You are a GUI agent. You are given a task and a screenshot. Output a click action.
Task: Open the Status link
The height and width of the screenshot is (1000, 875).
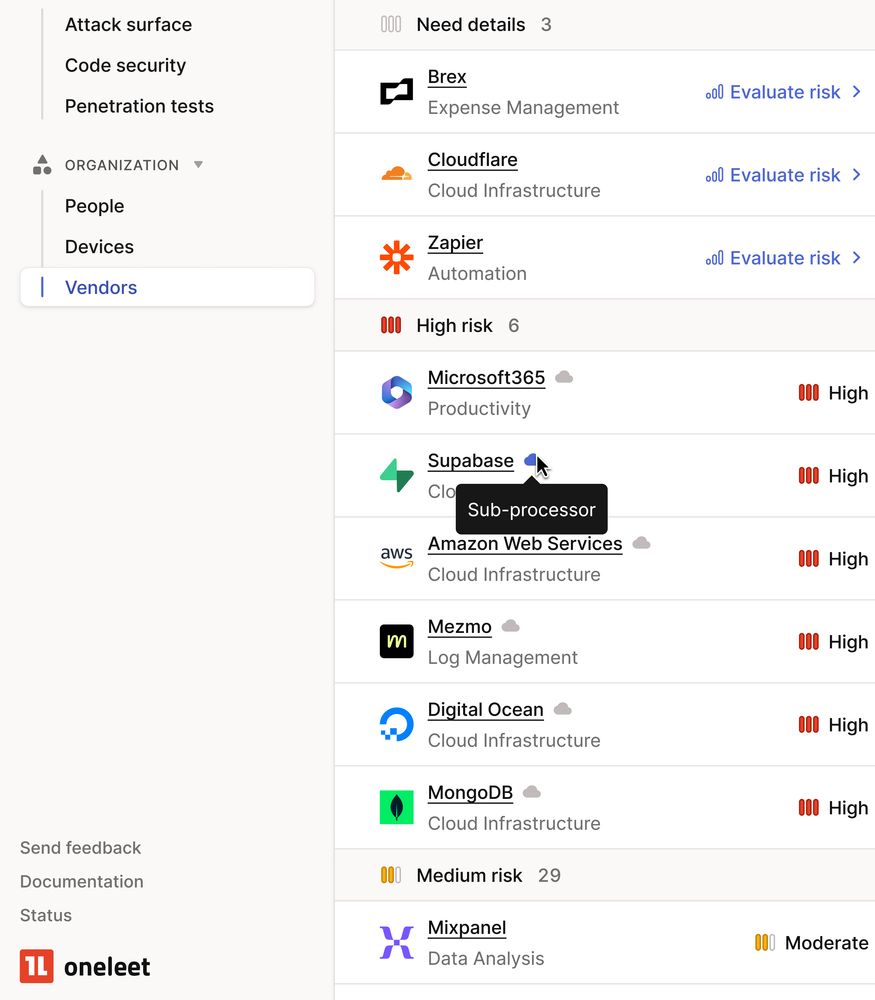(x=46, y=915)
